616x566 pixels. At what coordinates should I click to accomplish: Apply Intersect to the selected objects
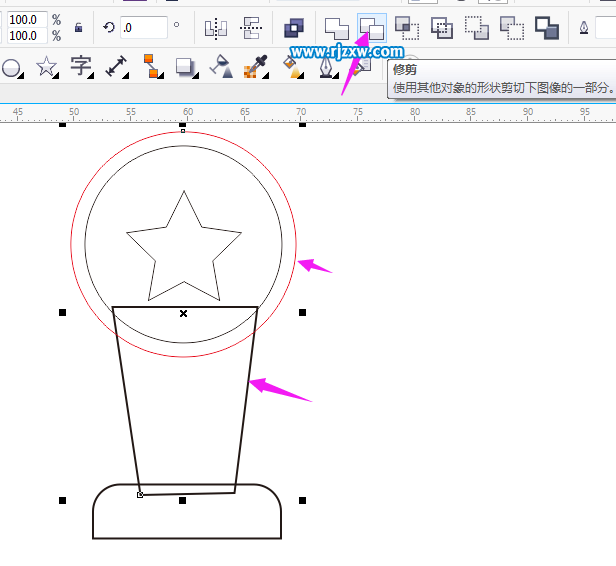pyautogui.click(x=407, y=27)
